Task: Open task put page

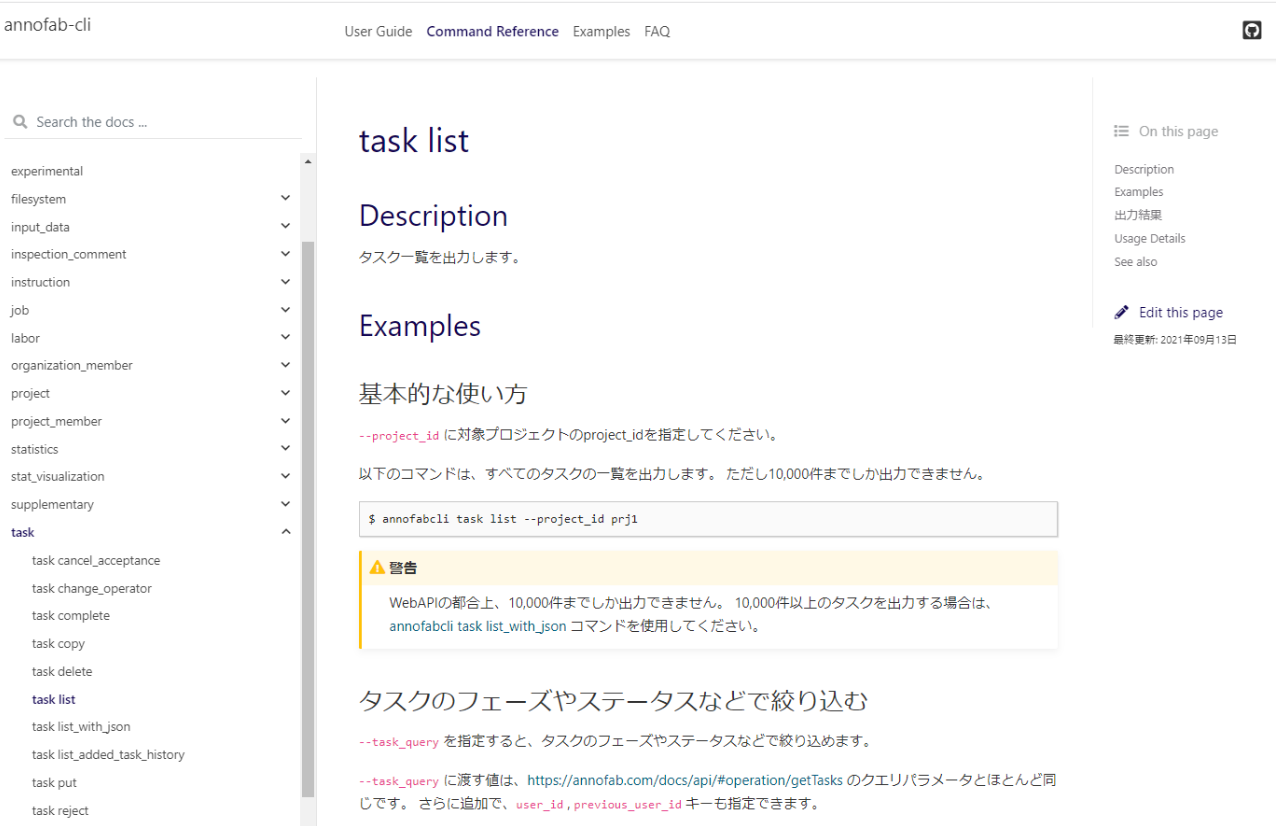Action: (x=54, y=782)
